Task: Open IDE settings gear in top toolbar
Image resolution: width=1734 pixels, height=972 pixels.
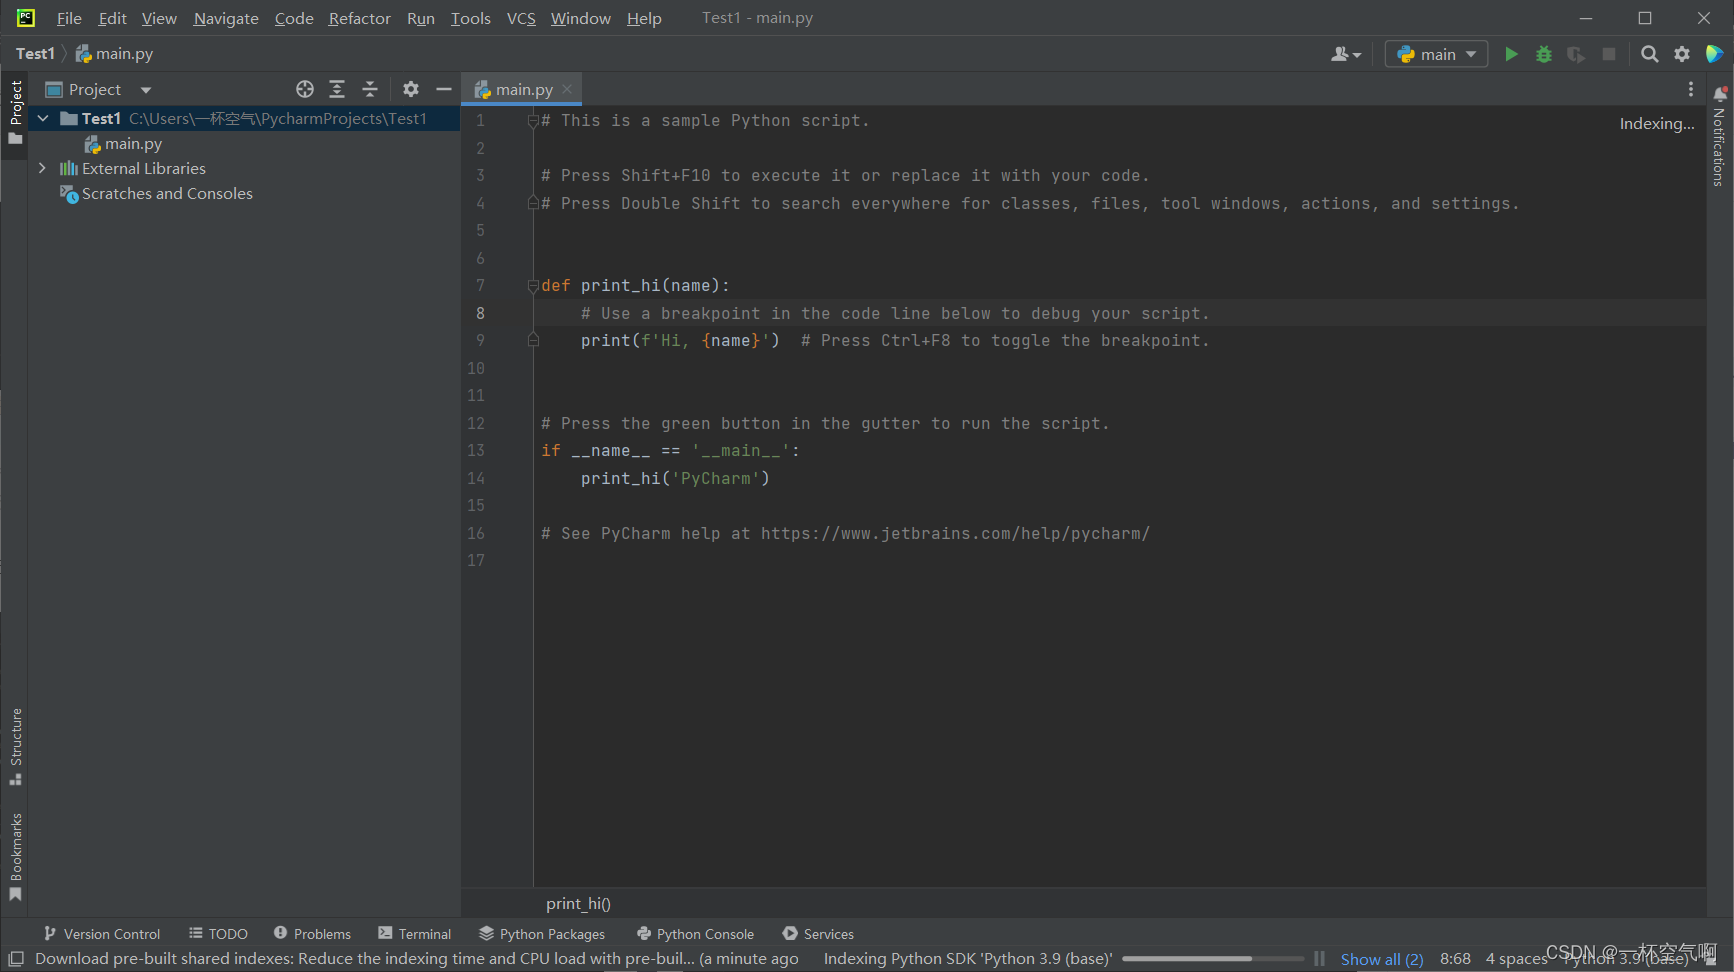Action: coord(1682,54)
